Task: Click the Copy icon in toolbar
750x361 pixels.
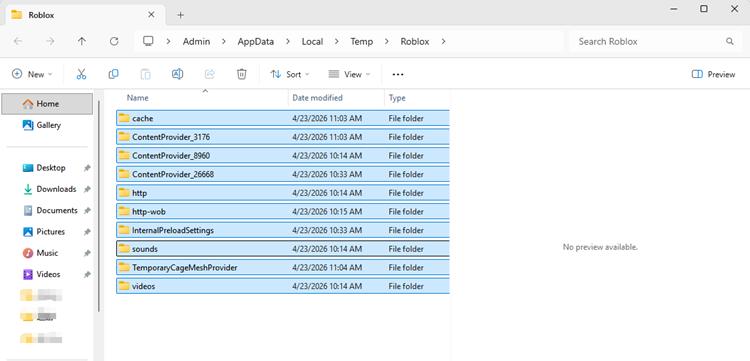Action: pyautogui.click(x=113, y=74)
